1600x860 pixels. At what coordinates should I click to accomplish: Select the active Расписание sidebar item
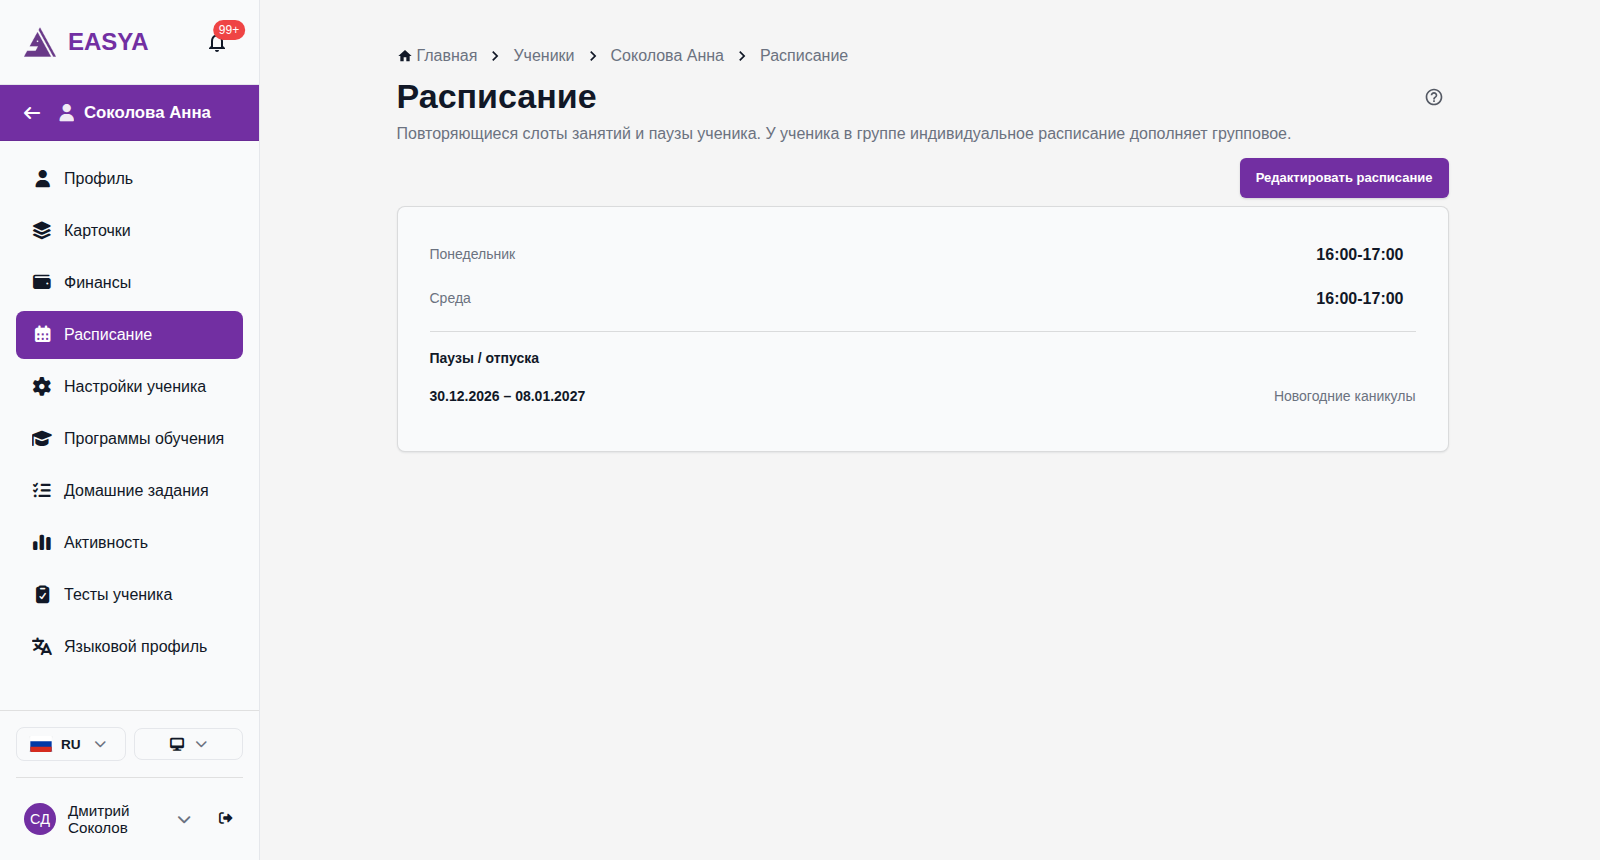click(129, 334)
